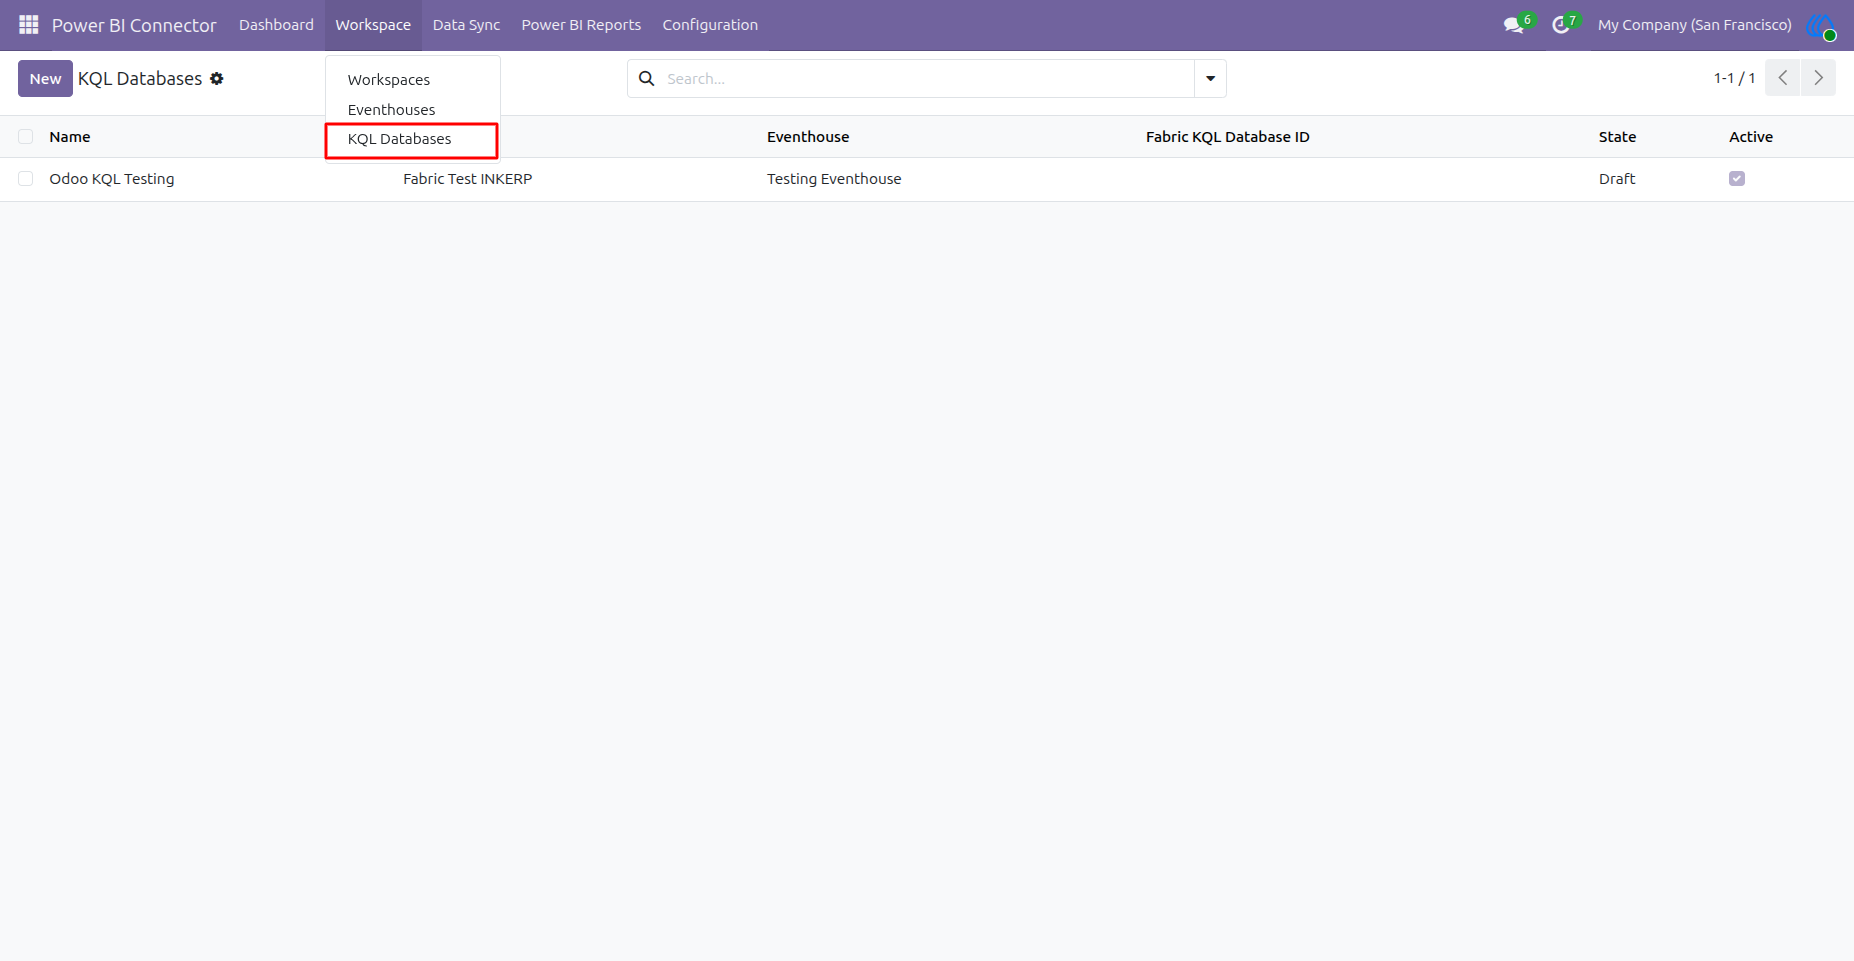Collapse the Workspace menu
1854x961 pixels.
point(373,25)
